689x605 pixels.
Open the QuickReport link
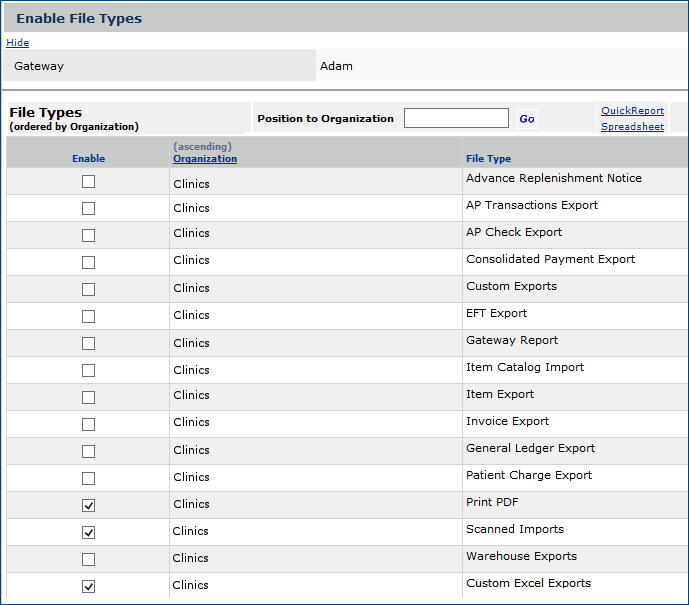(x=632, y=111)
